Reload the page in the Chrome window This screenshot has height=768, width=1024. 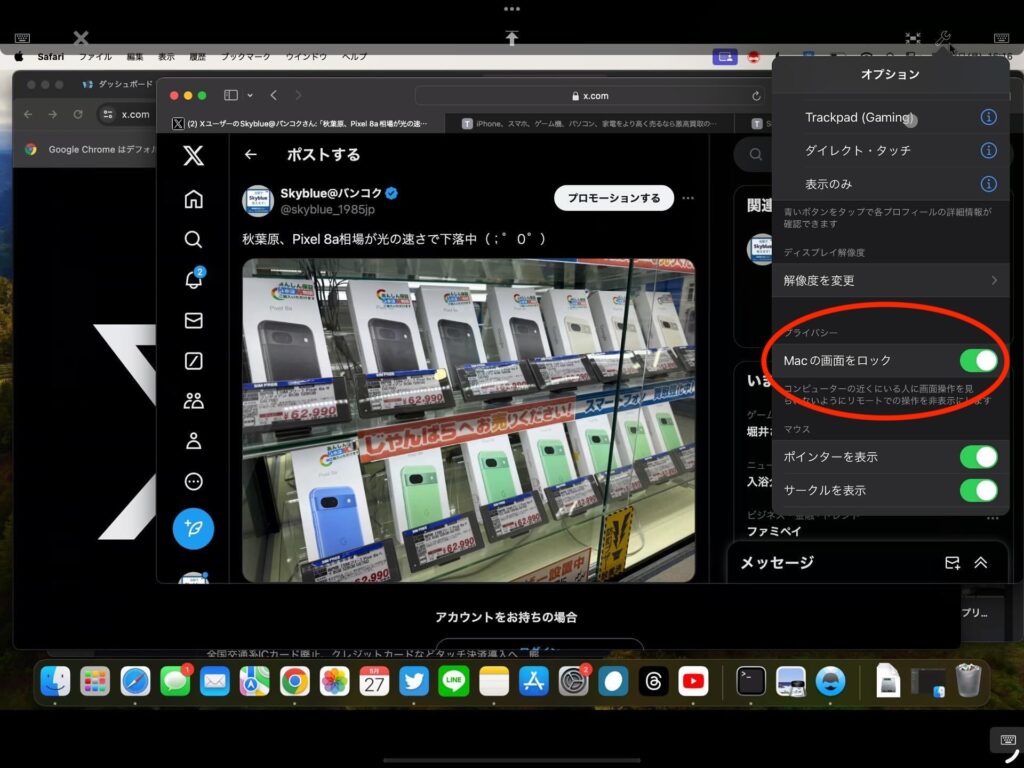(78, 114)
